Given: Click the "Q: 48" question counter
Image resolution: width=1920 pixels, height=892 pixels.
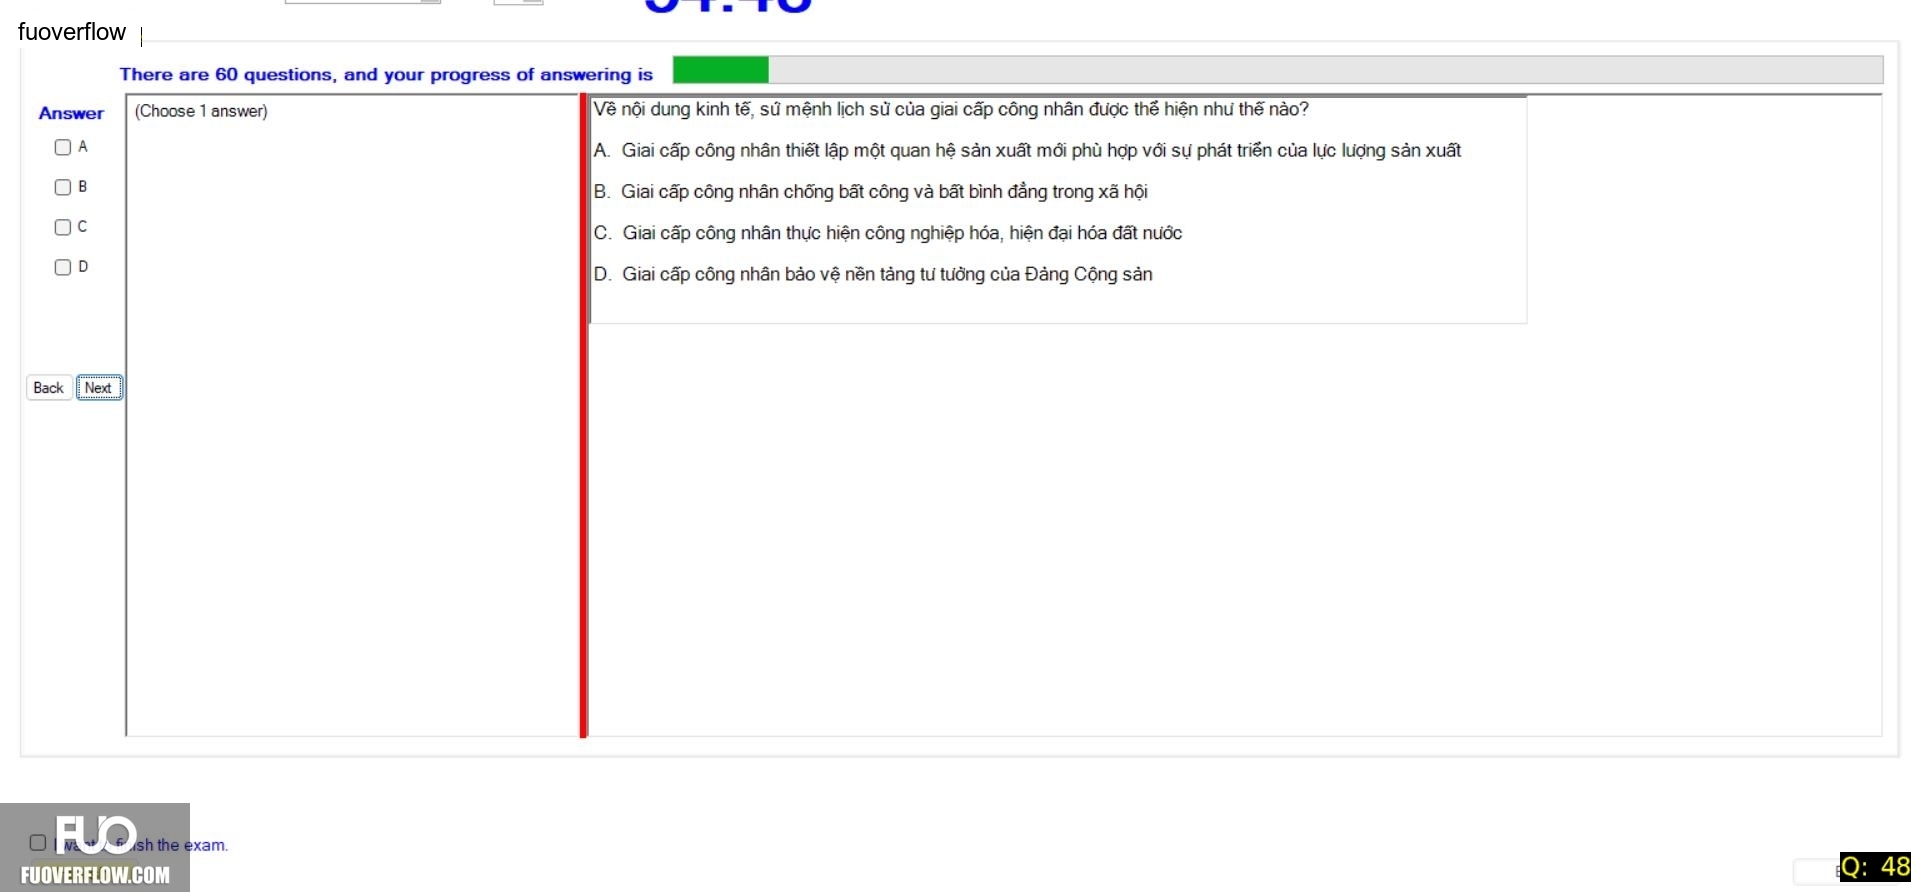Looking at the screenshot, I should [1875, 866].
